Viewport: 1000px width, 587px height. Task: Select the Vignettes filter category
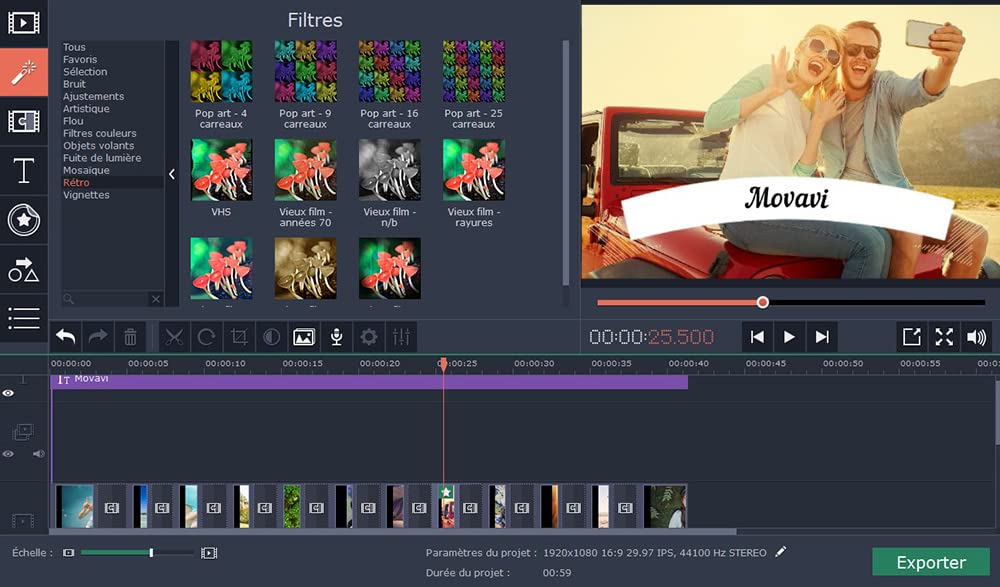(86, 195)
